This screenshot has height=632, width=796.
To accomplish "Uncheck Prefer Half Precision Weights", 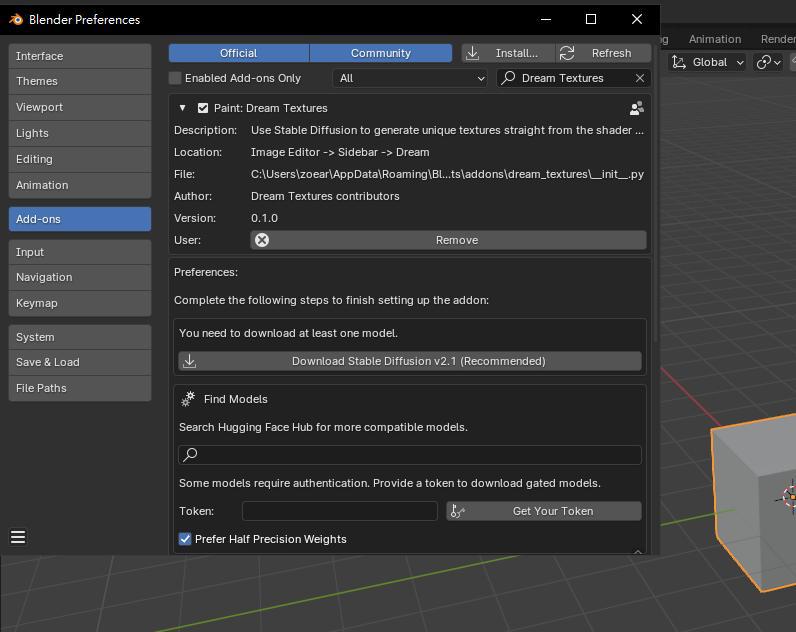I will tap(185, 539).
